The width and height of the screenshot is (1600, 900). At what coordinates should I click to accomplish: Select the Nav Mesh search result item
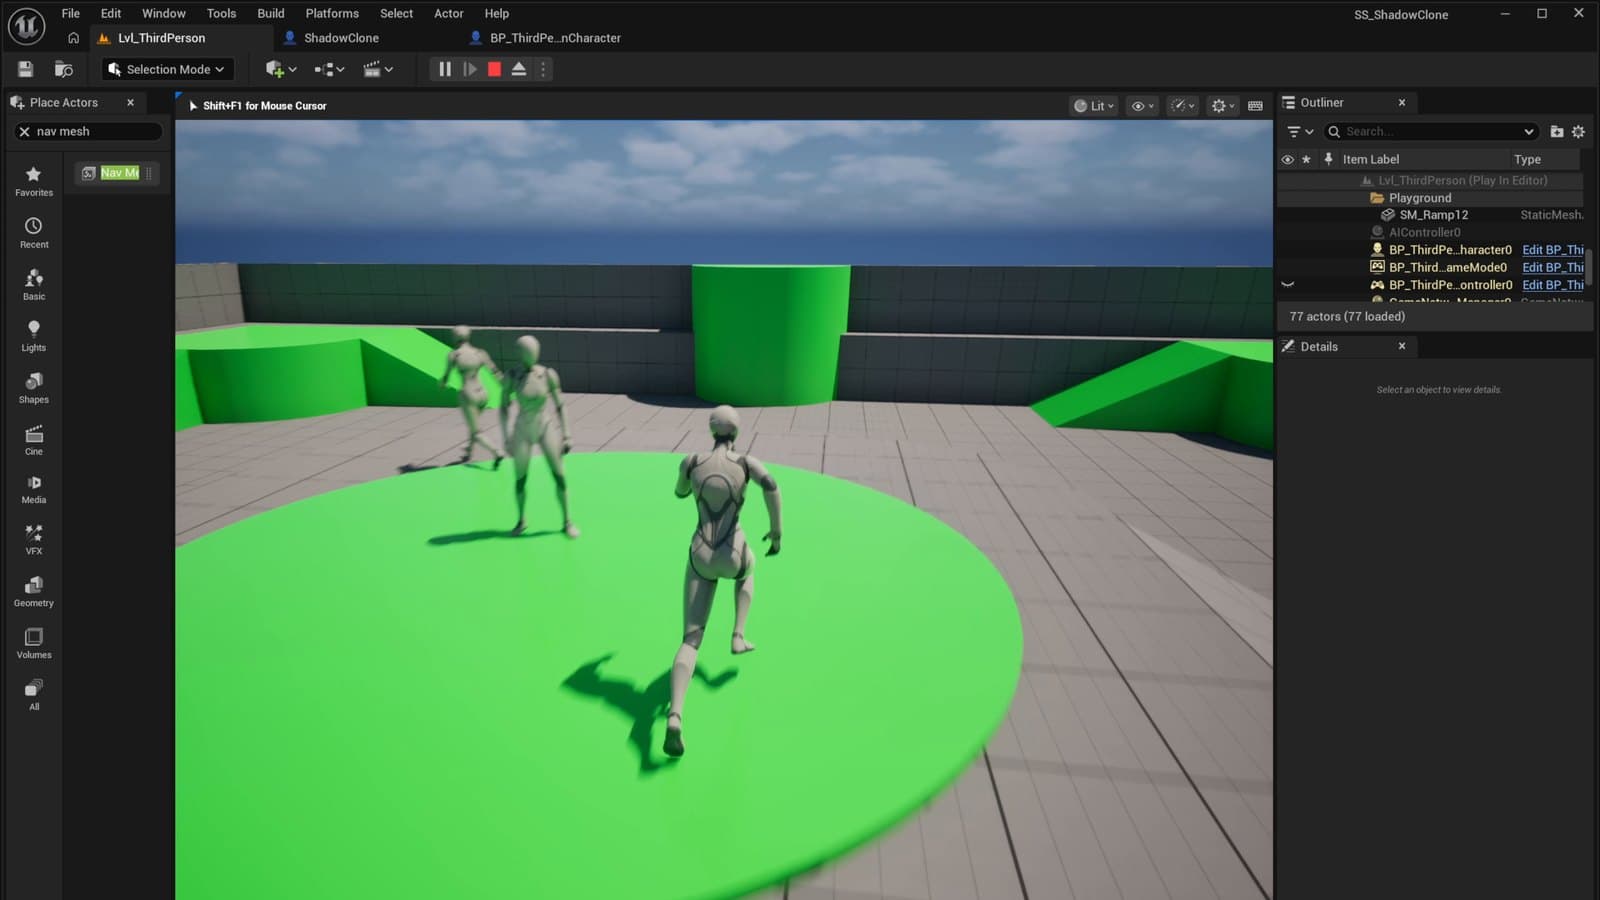[x=118, y=173]
